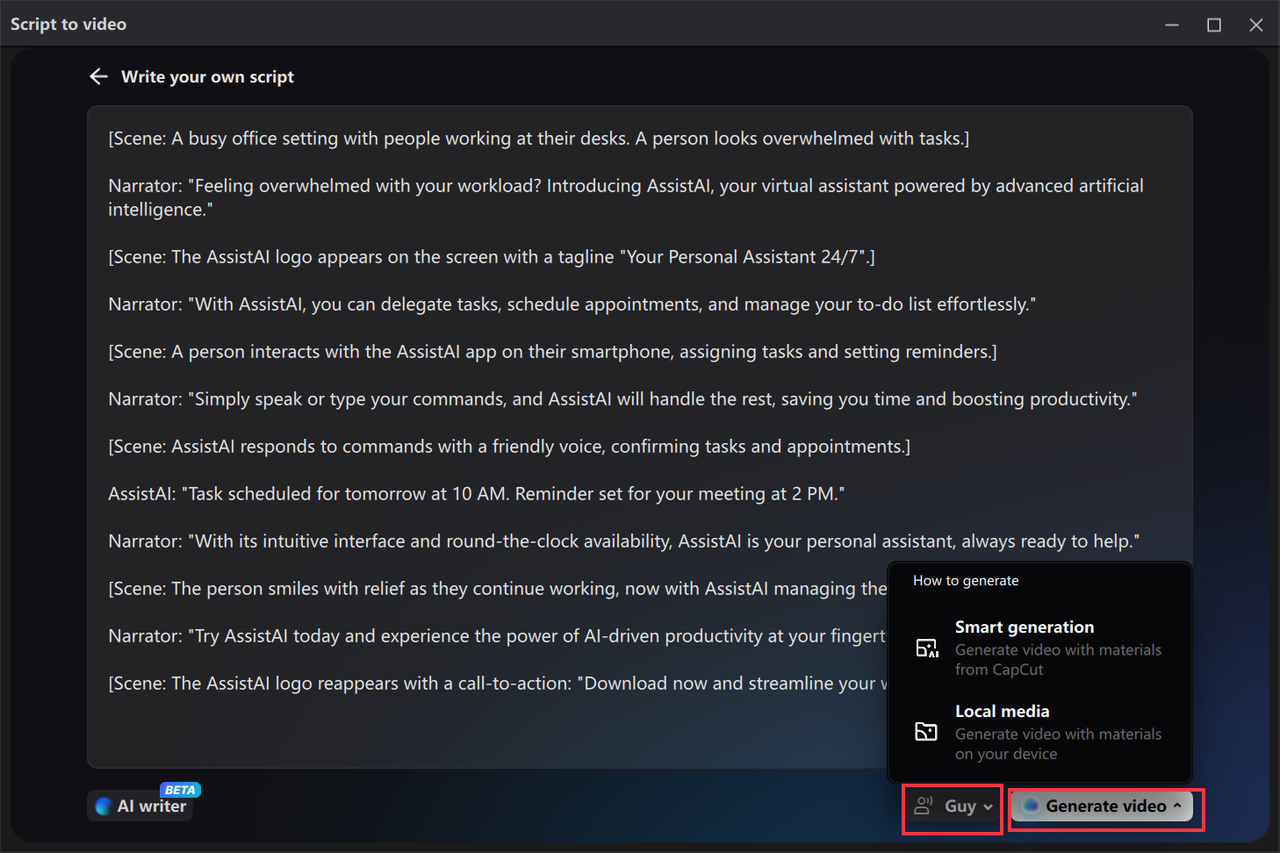This screenshot has width=1280, height=853.
Task: Click the narrator line "Try AssistAI today"
Action: click(x=498, y=636)
